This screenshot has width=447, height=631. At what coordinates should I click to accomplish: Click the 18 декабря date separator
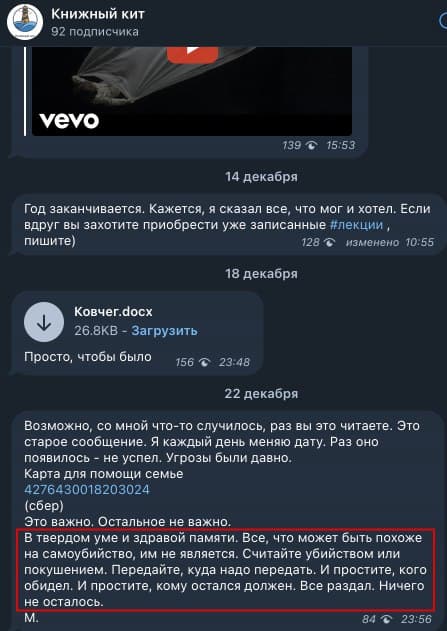click(262, 274)
